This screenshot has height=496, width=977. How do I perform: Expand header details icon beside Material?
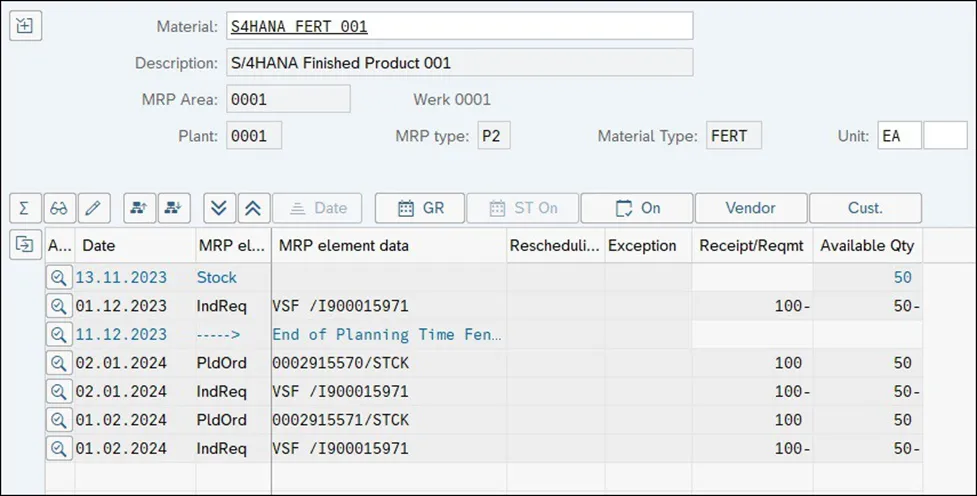25,26
